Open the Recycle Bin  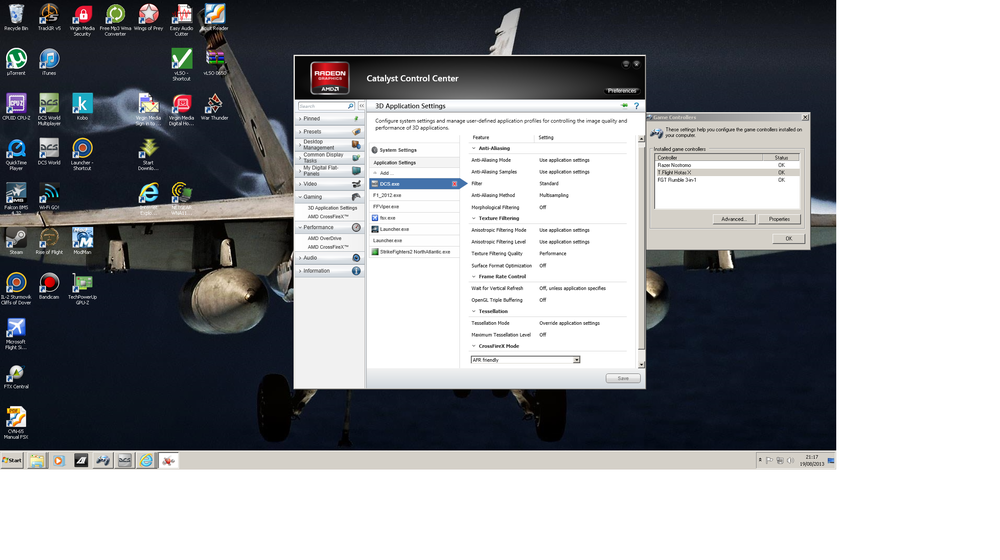tap(16, 17)
